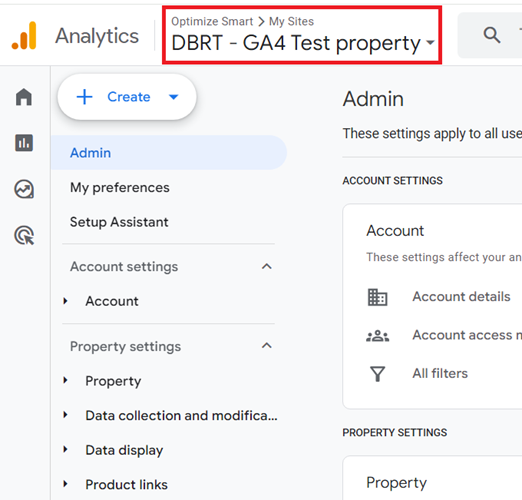
Task: Open the Account access management link
Action: (467, 335)
